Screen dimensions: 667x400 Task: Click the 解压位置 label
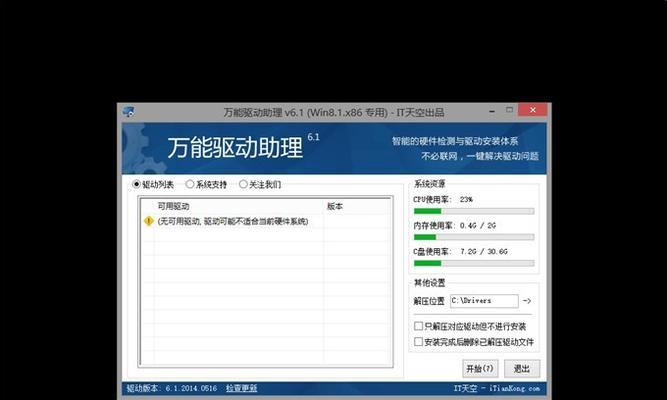pos(429,301)
